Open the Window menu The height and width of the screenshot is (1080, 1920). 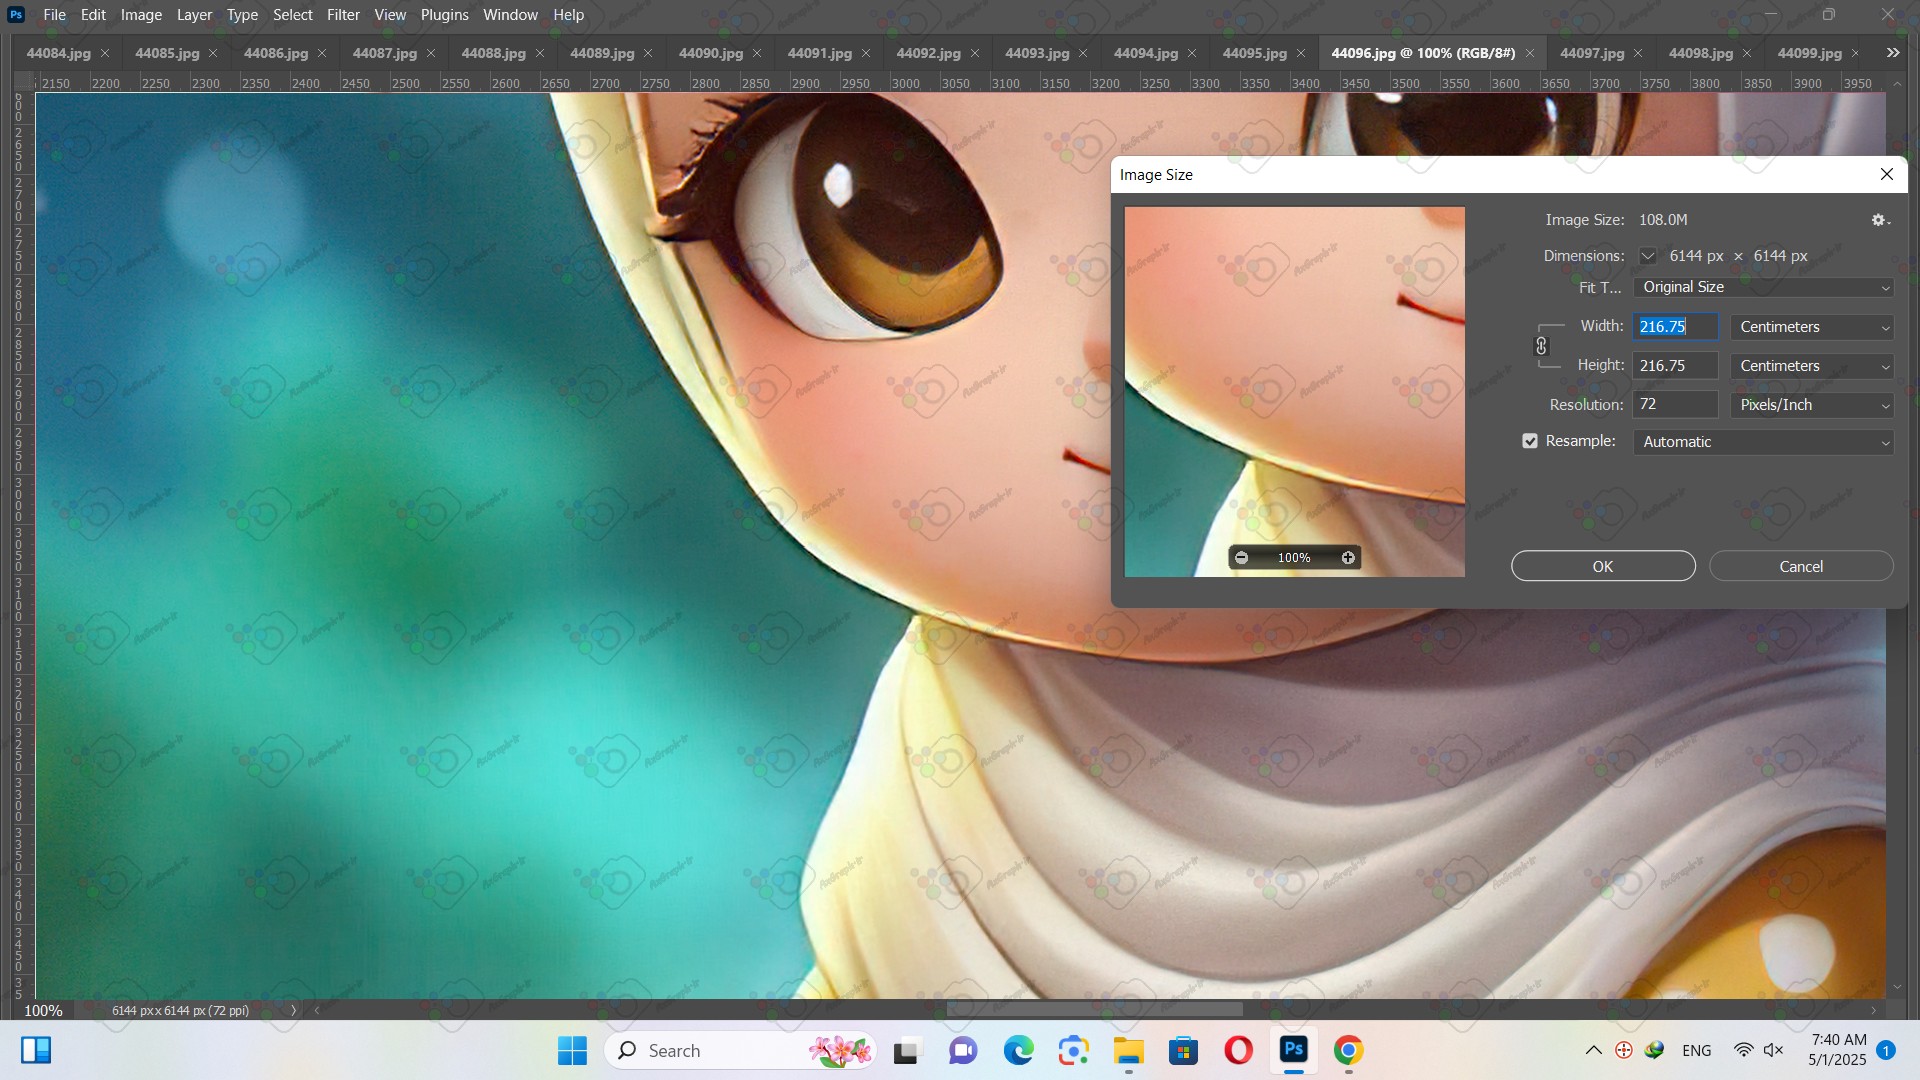(510, 15)
